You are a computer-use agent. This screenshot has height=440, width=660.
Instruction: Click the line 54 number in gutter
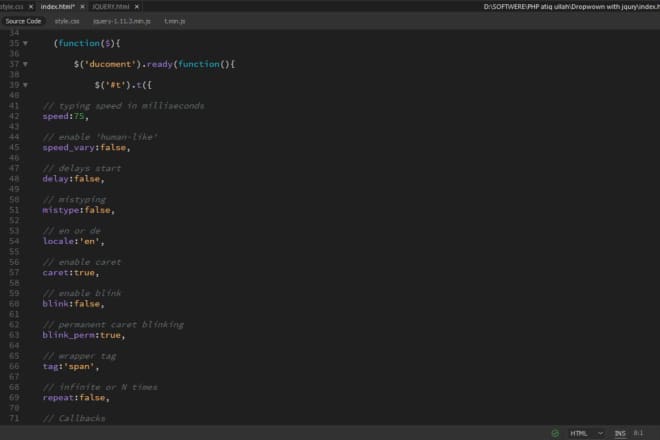pos(14,241)
